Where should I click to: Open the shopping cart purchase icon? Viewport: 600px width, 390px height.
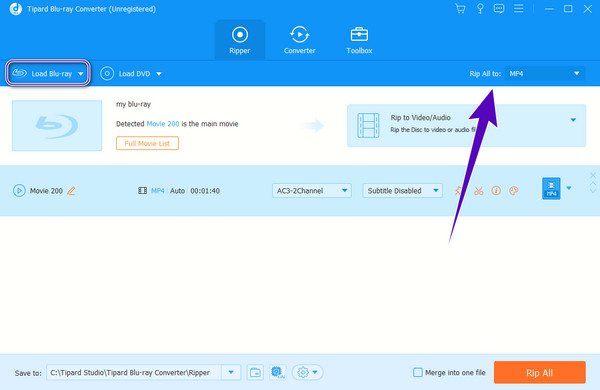click(460, 8)
